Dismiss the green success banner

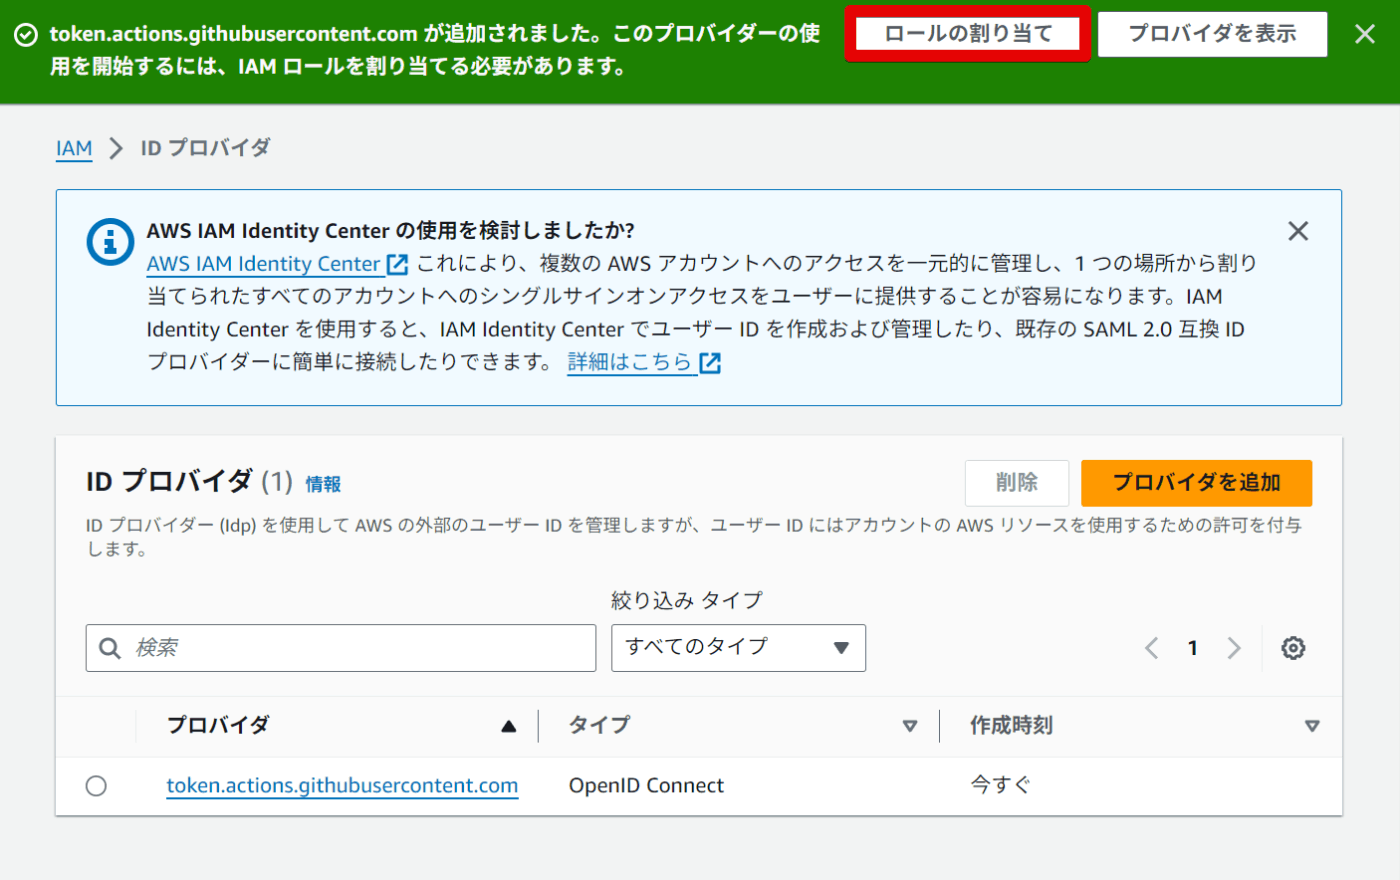tap(1365, 34)
